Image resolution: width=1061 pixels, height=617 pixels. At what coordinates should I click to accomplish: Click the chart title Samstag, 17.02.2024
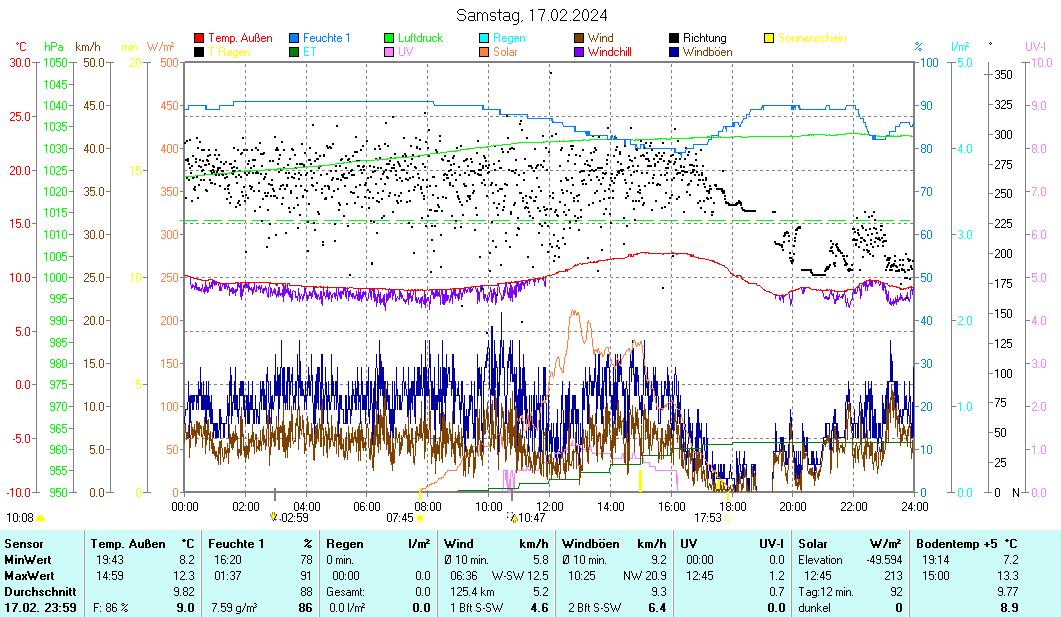[531, 15]
